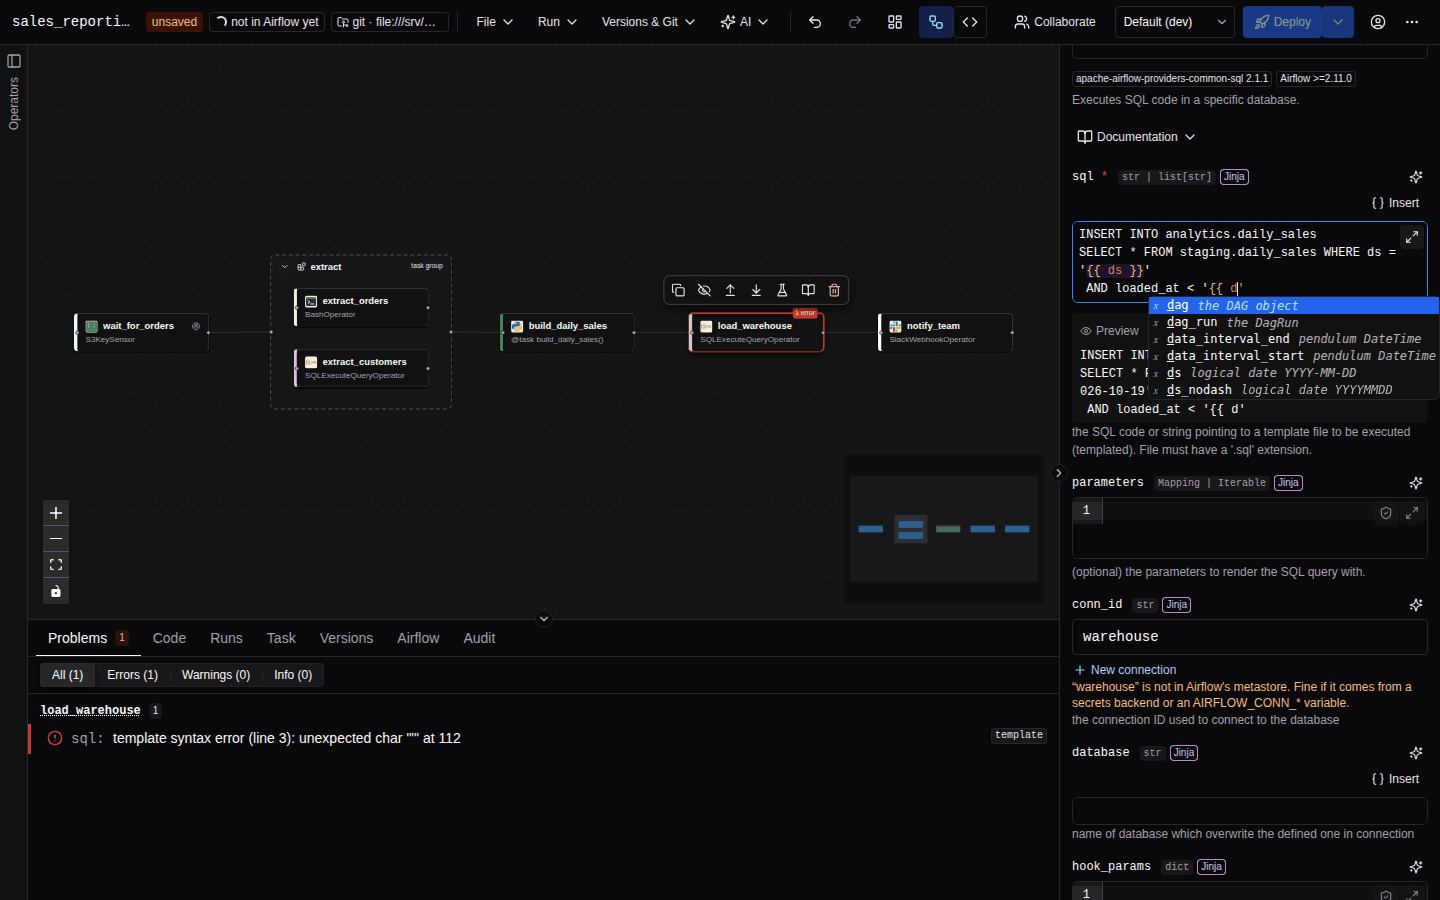Toggle the Operators sidebar panel
Screen dimensions: 1440x900
14,61
